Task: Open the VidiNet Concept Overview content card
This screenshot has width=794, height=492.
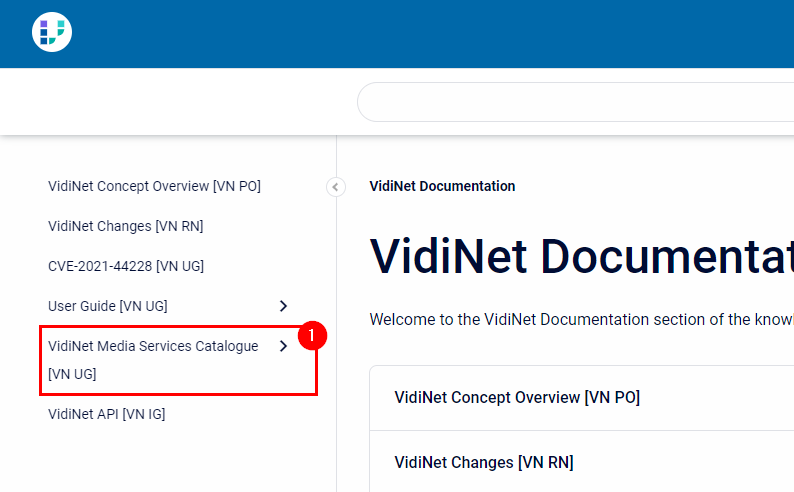Action: click(517, 398)
